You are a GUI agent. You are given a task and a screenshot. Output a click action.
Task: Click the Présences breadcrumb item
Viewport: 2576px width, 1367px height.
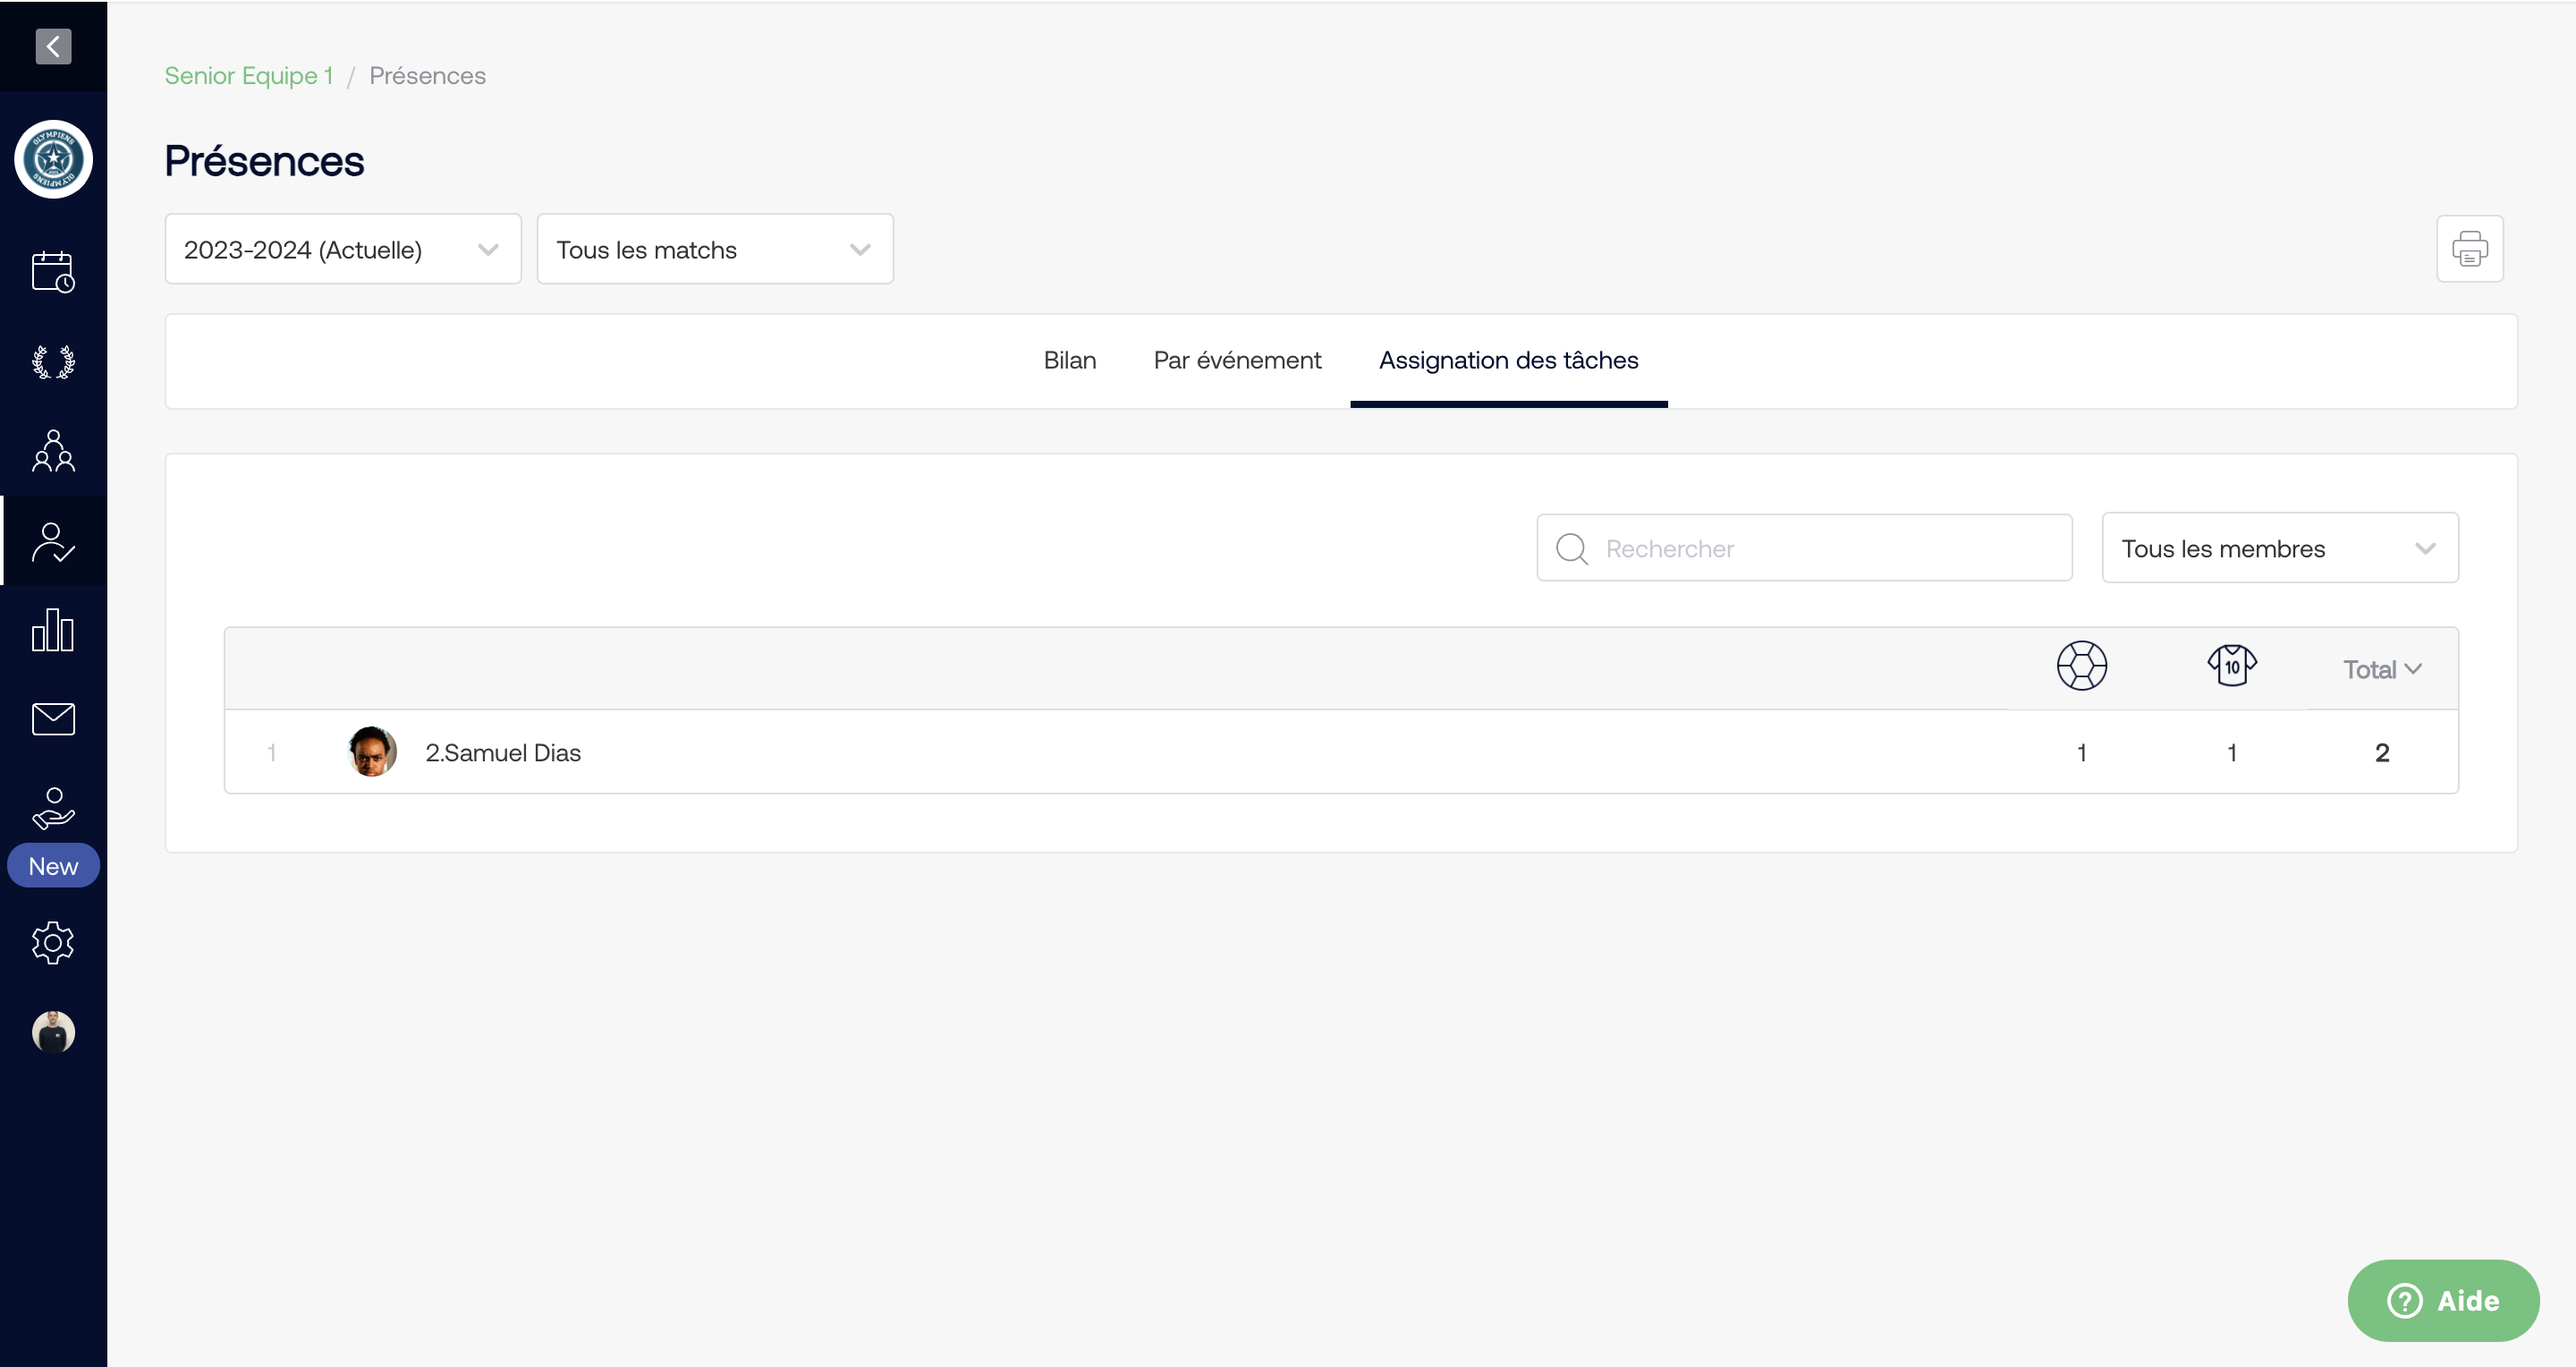(x=427, y=76)
